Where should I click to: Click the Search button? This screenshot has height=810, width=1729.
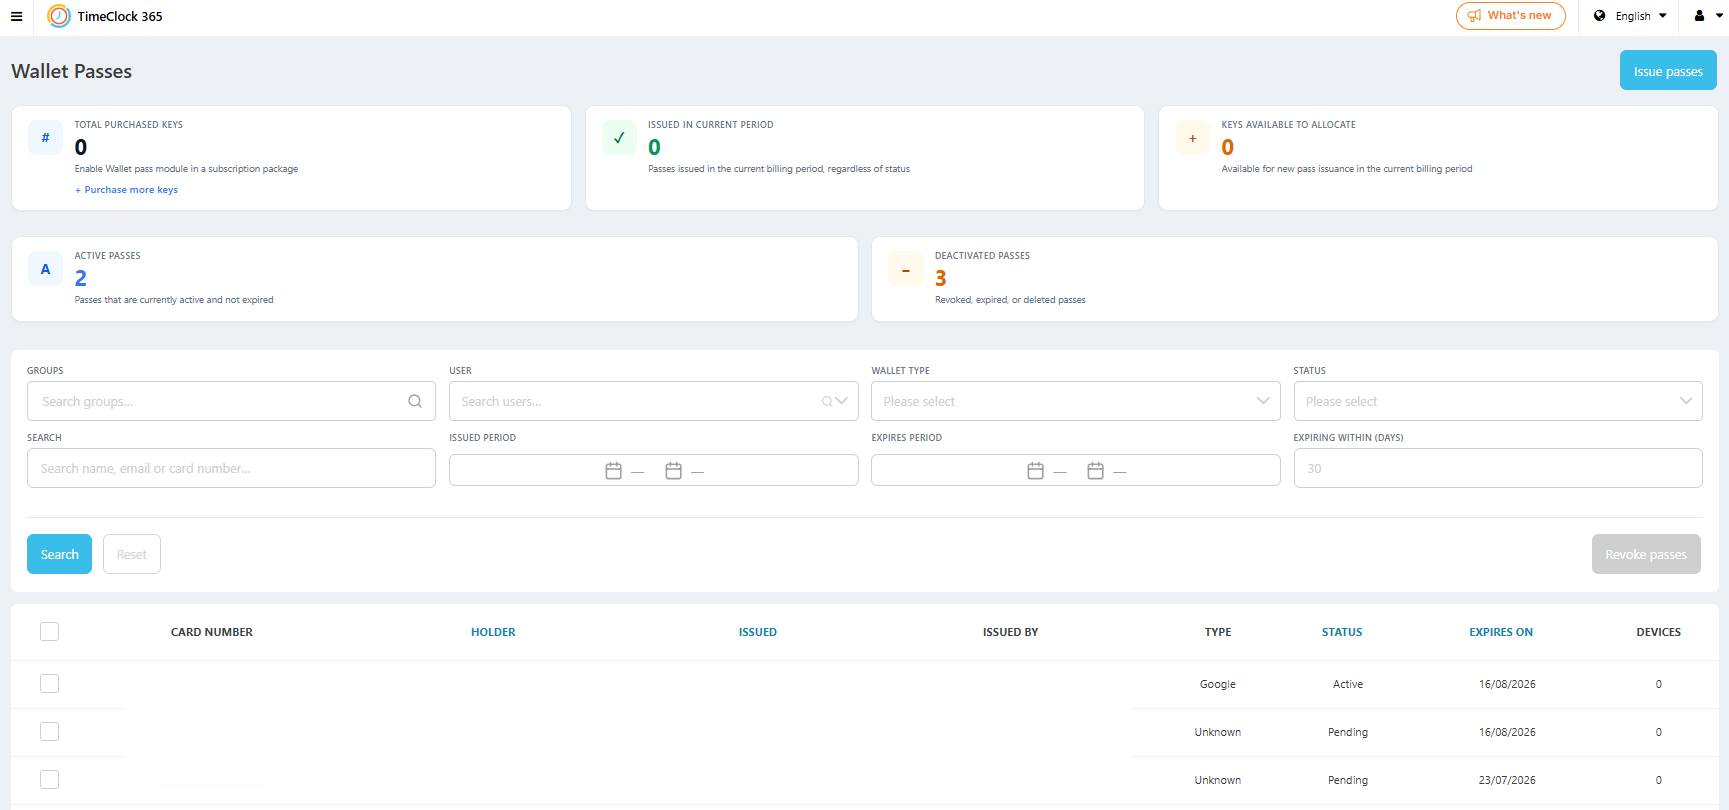(x=59, y=554)
